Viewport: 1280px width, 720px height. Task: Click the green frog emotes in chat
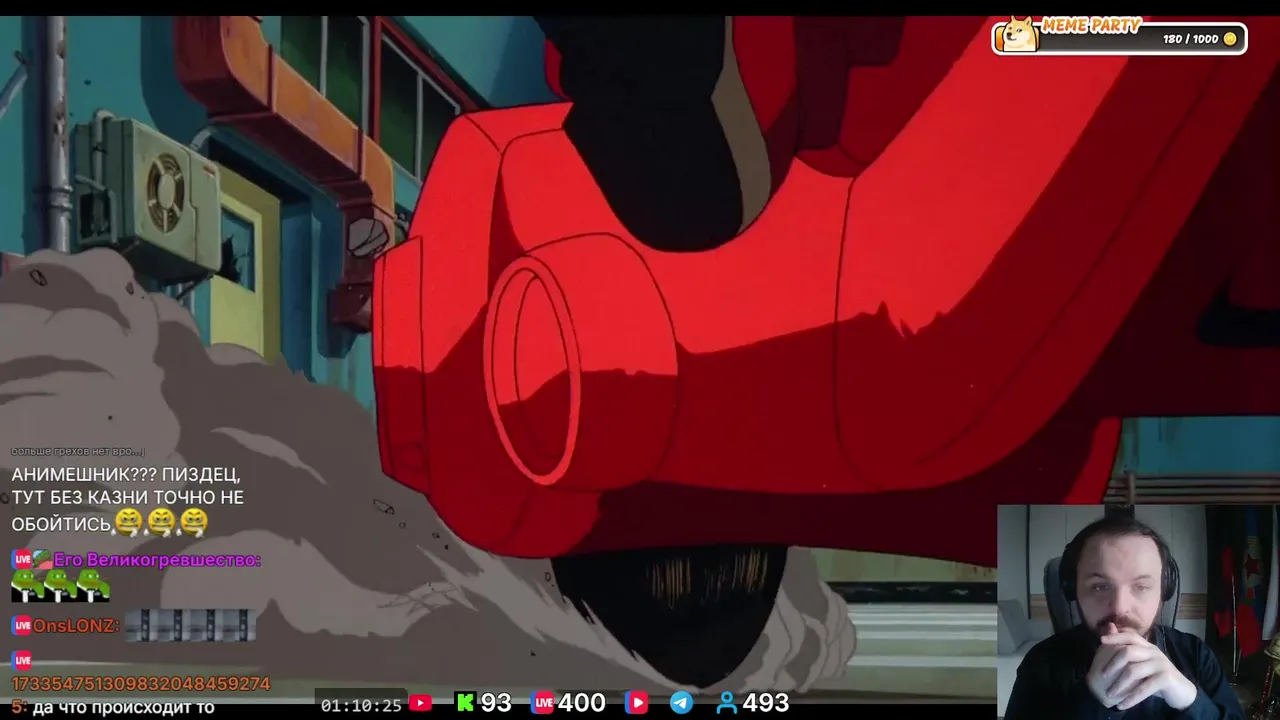60,586
